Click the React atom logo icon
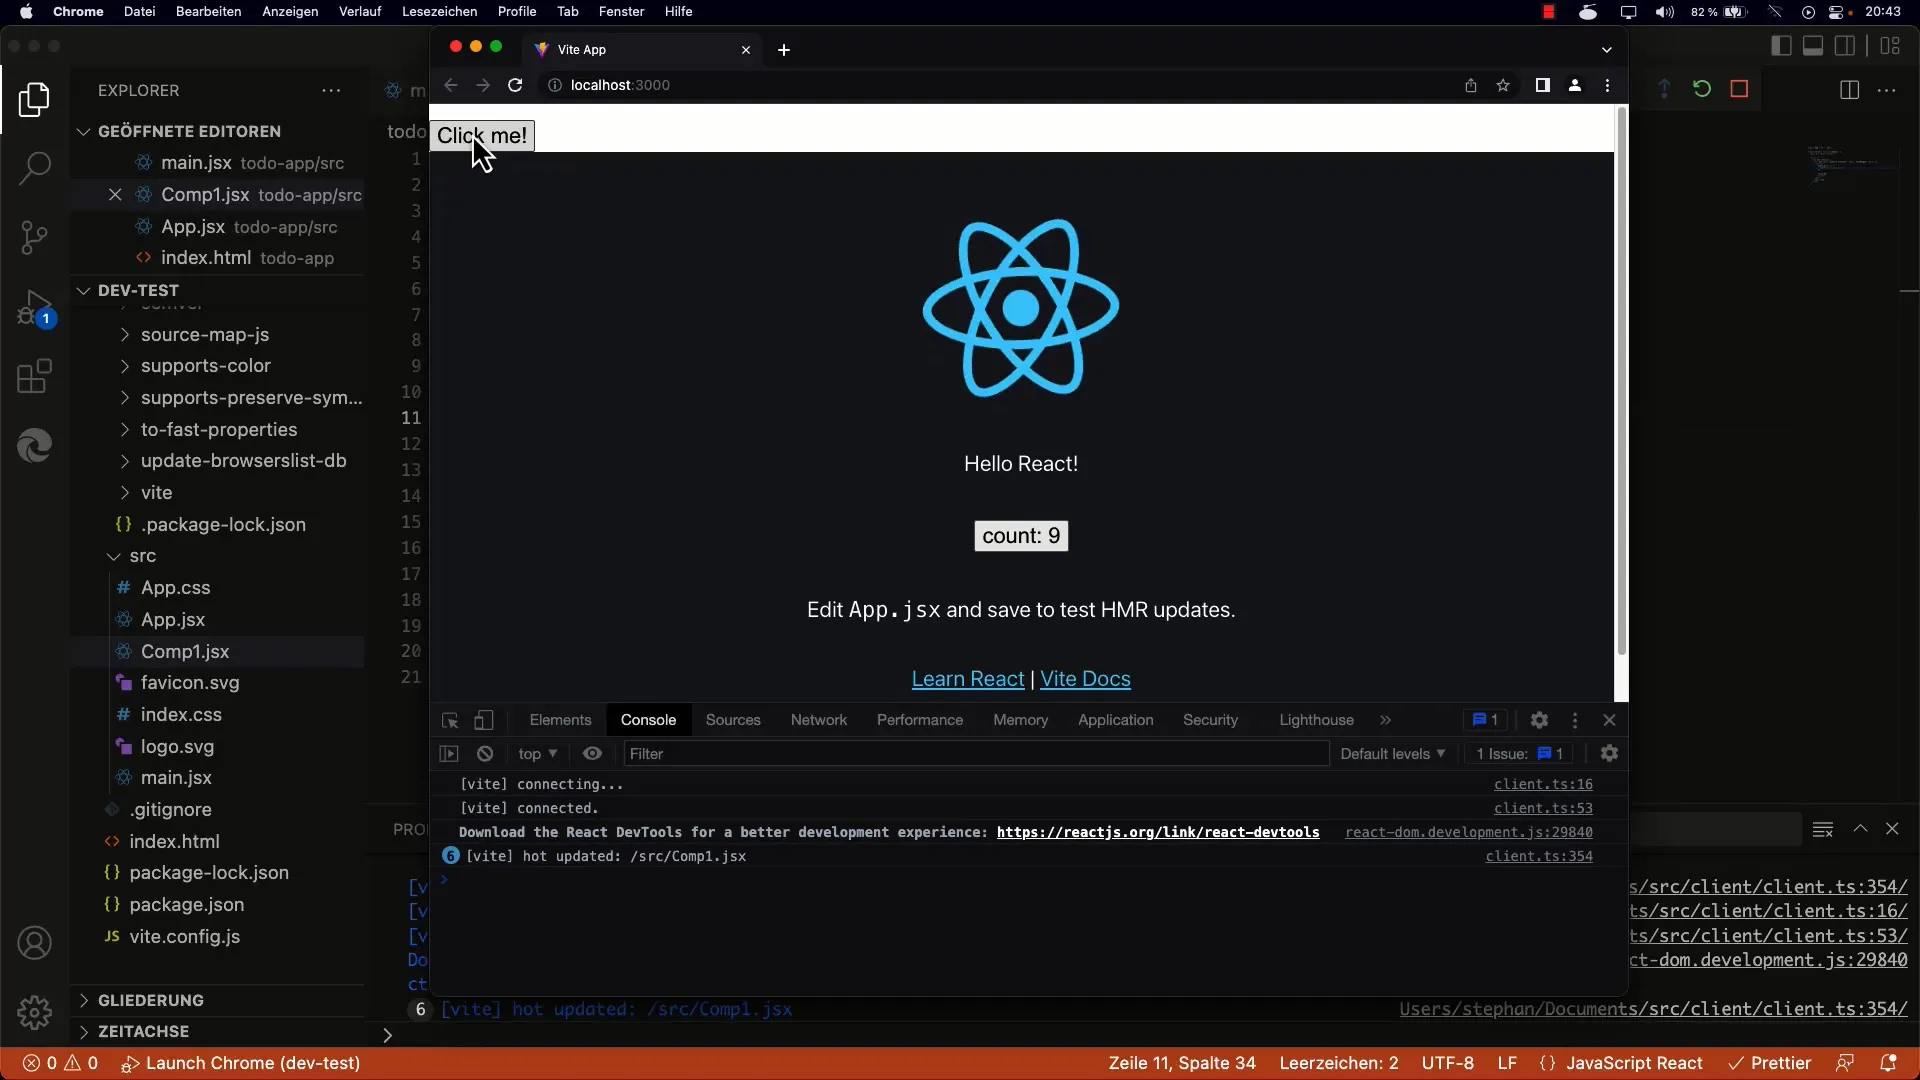This screenshot has height=1080, width=1920. click(1023, 309)
